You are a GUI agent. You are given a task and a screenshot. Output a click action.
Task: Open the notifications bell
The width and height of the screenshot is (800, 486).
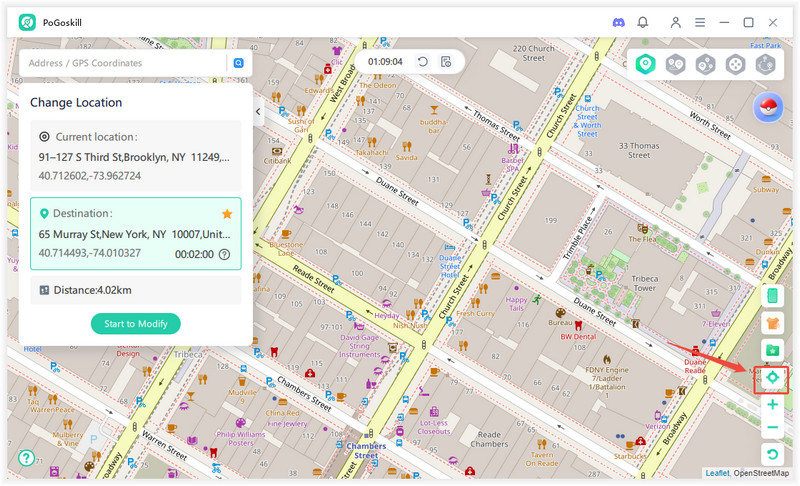tap(643, 22)
